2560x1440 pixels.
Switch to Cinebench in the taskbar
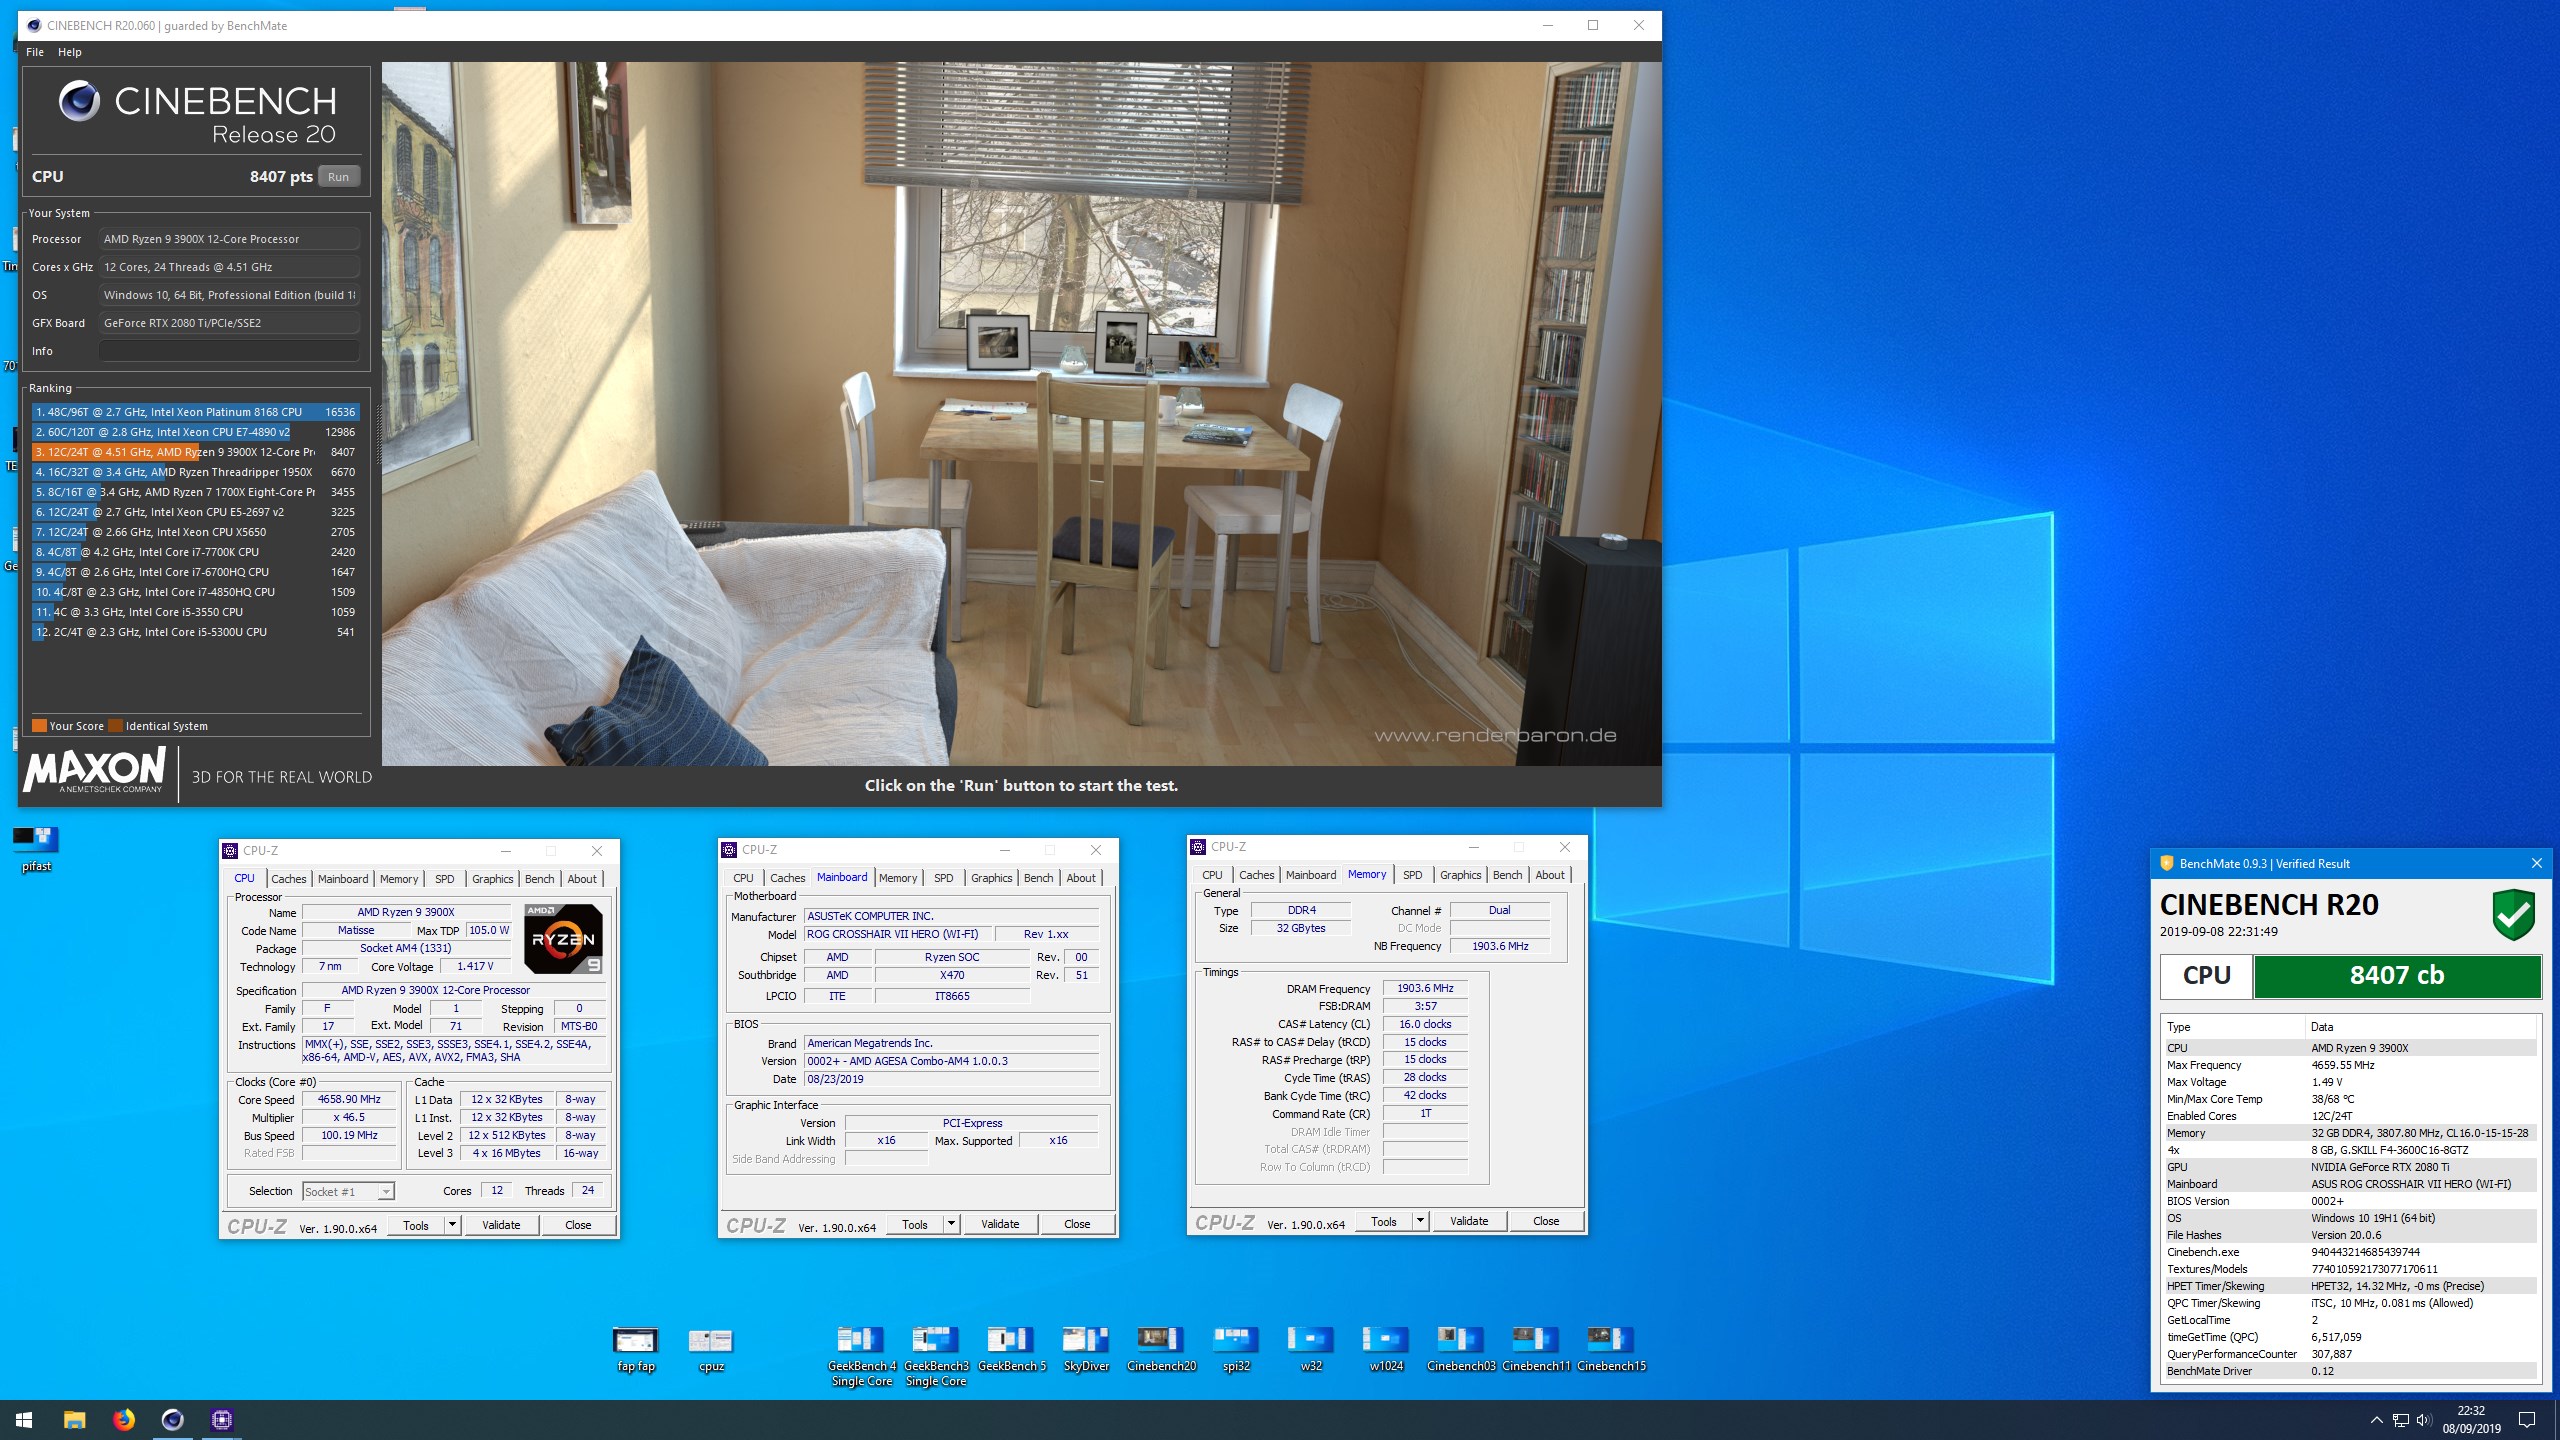click(x=172, y=1420)
